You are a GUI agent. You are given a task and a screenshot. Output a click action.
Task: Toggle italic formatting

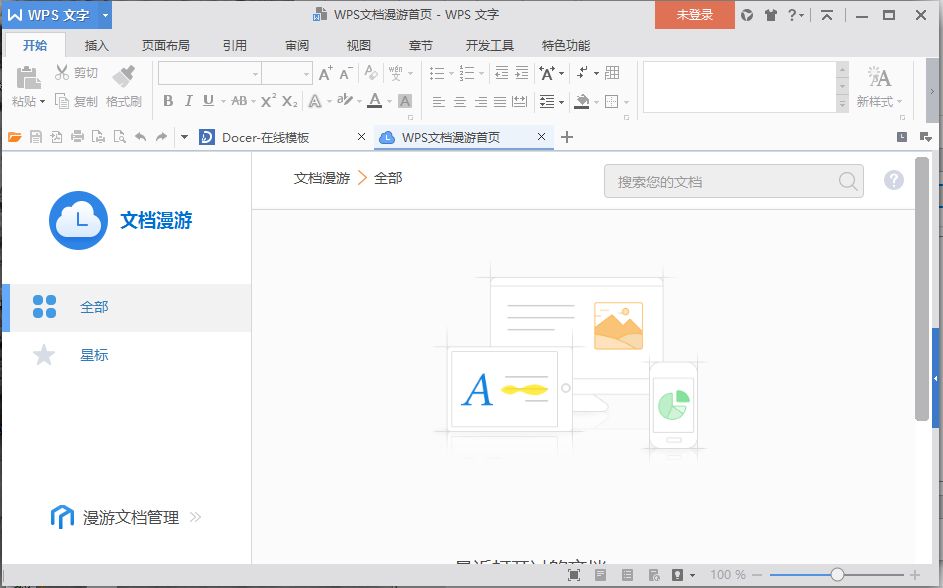[x=189, y=100]
